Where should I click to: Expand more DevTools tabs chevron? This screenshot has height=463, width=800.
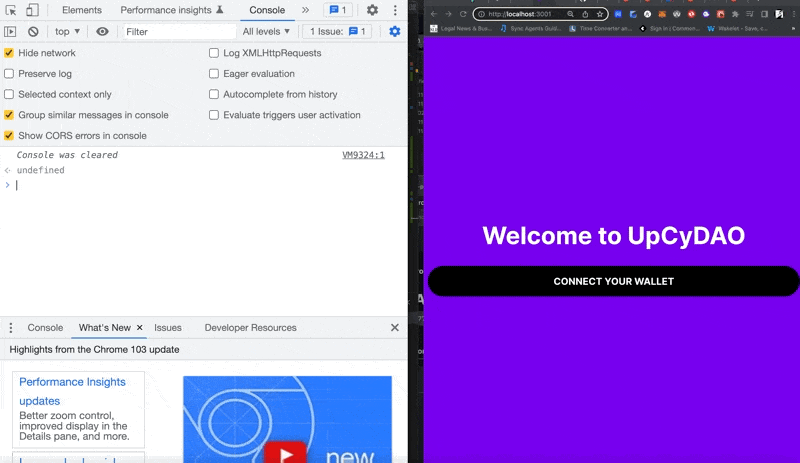coord(305,10)
